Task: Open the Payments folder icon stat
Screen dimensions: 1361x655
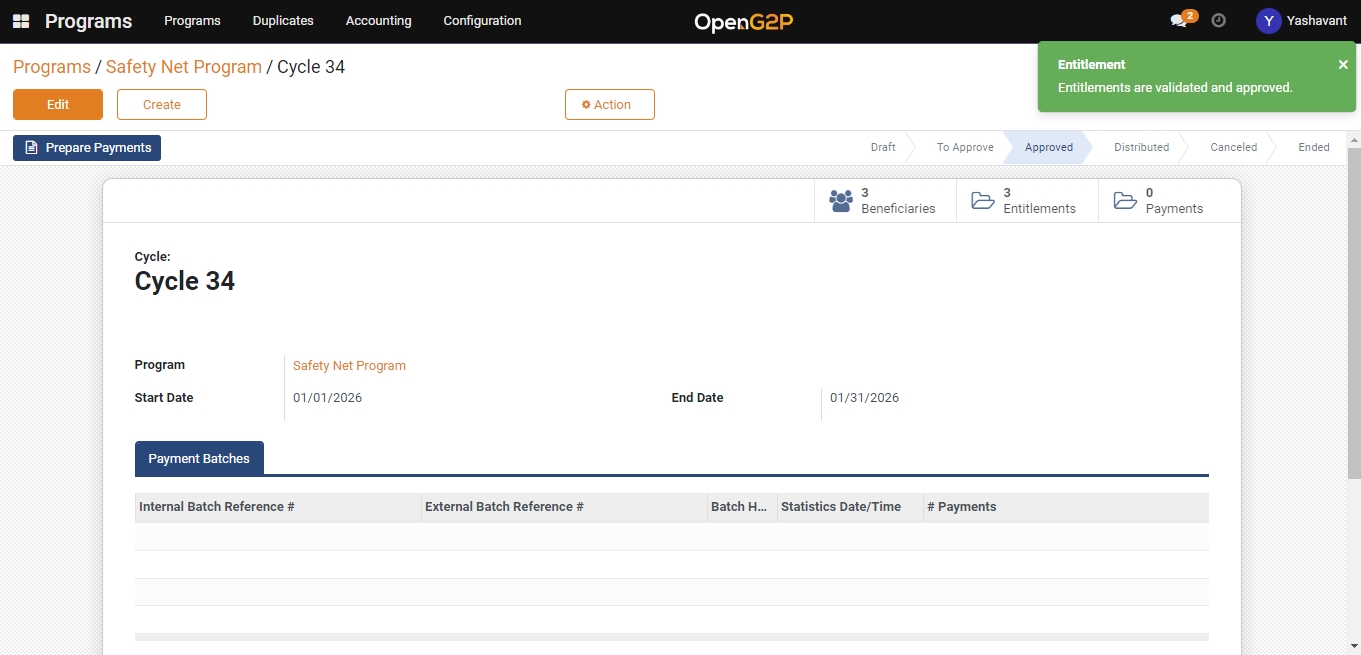Action: click(1125, 201)
